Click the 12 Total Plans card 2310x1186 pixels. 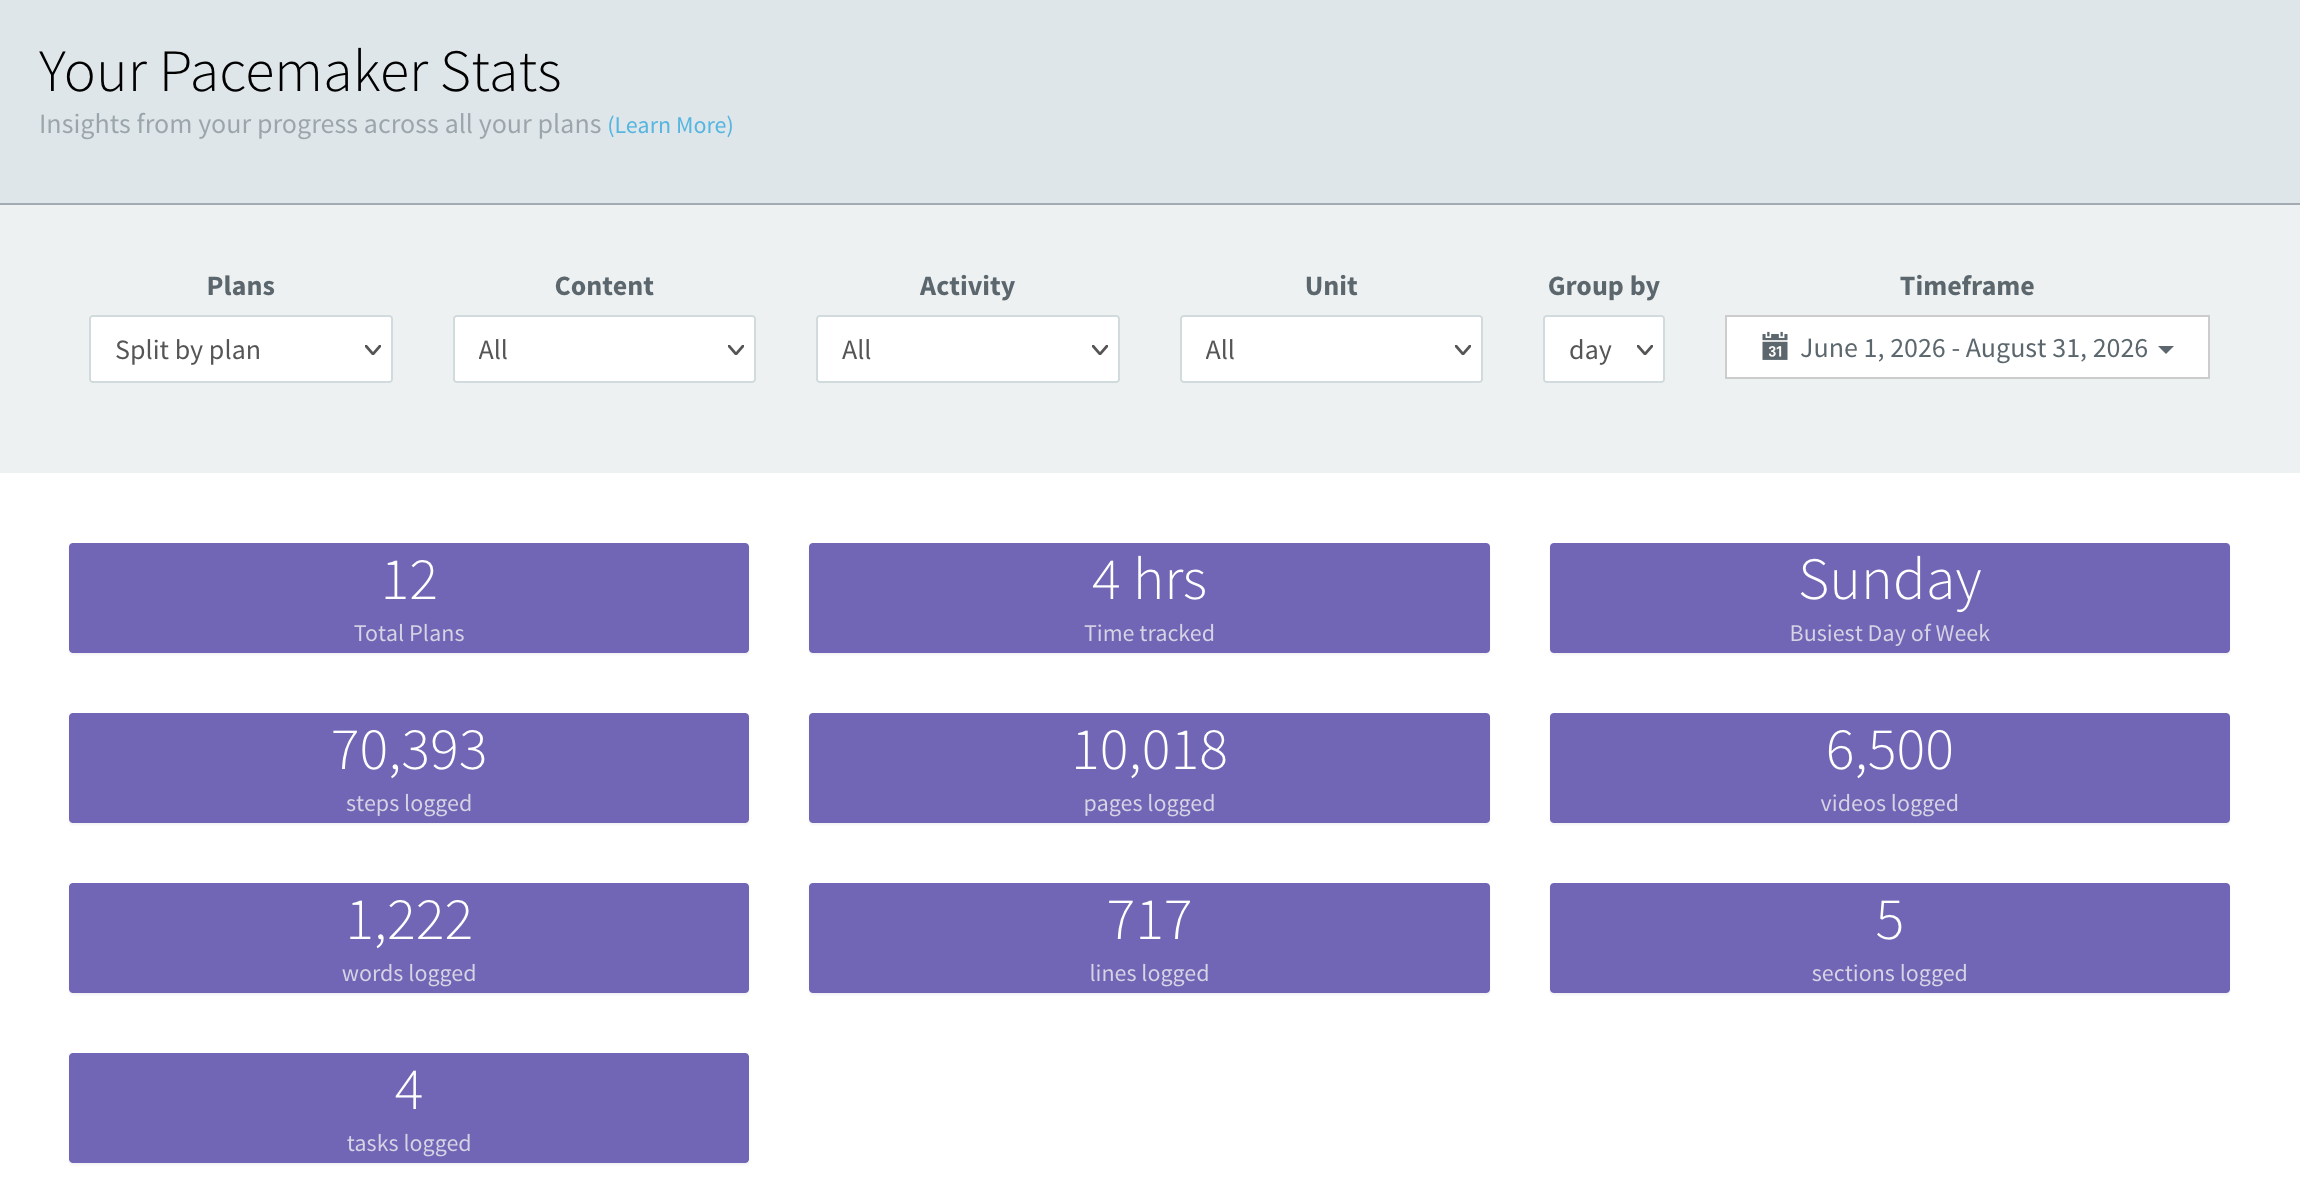pos(409,598)
